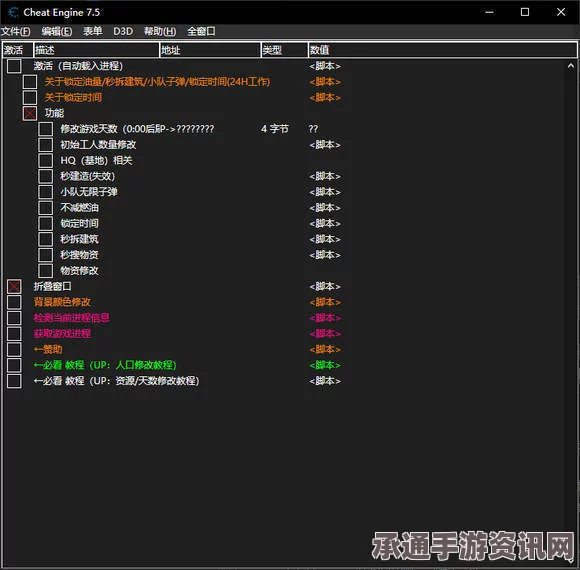Image resolution: width=580 pixels, height=570 pixels.
Task: Click orange <脚本> value of 背景颜色修改
Action: tap(325, 302)
